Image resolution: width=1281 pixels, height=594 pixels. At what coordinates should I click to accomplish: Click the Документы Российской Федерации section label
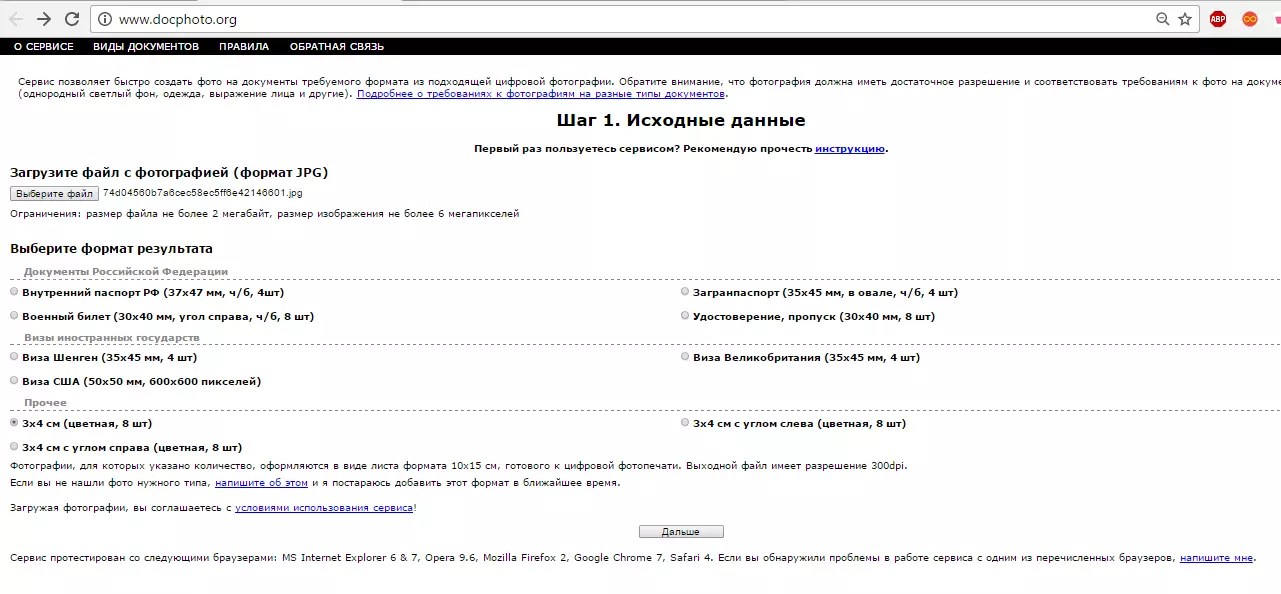[126, 272]
